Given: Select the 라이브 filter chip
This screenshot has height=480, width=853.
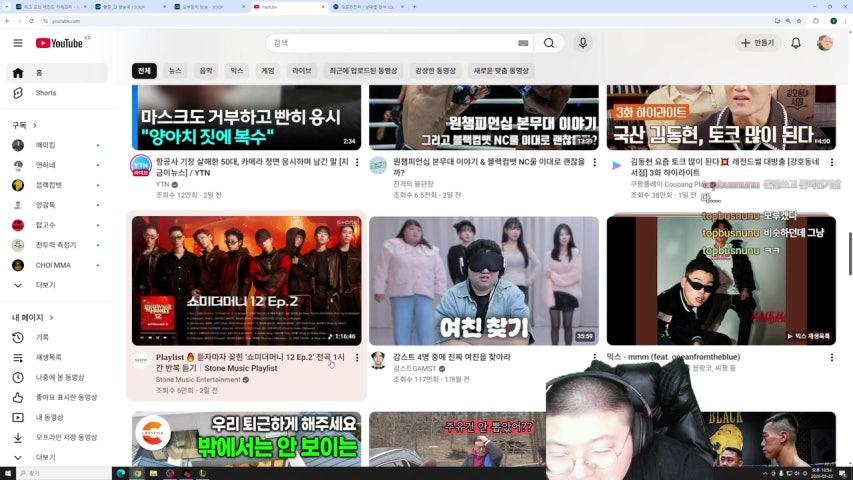Looking at the screenshot, I should 302,71.
